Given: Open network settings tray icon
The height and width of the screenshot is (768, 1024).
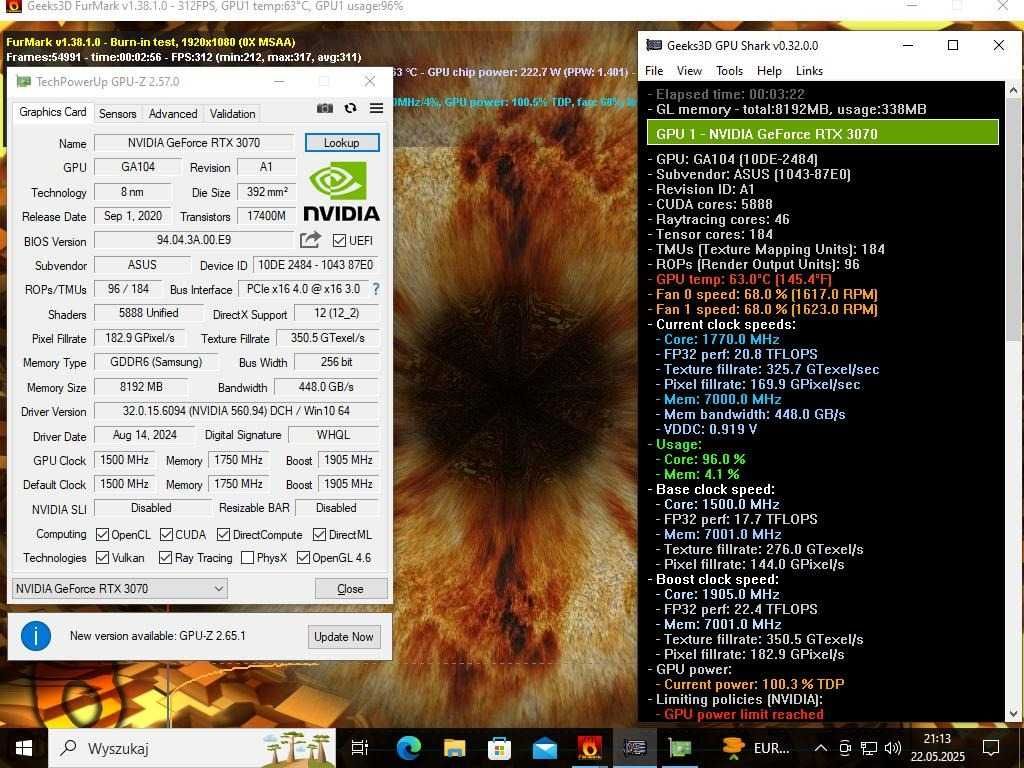Looking at the screenshot, I should click(869, 748).
